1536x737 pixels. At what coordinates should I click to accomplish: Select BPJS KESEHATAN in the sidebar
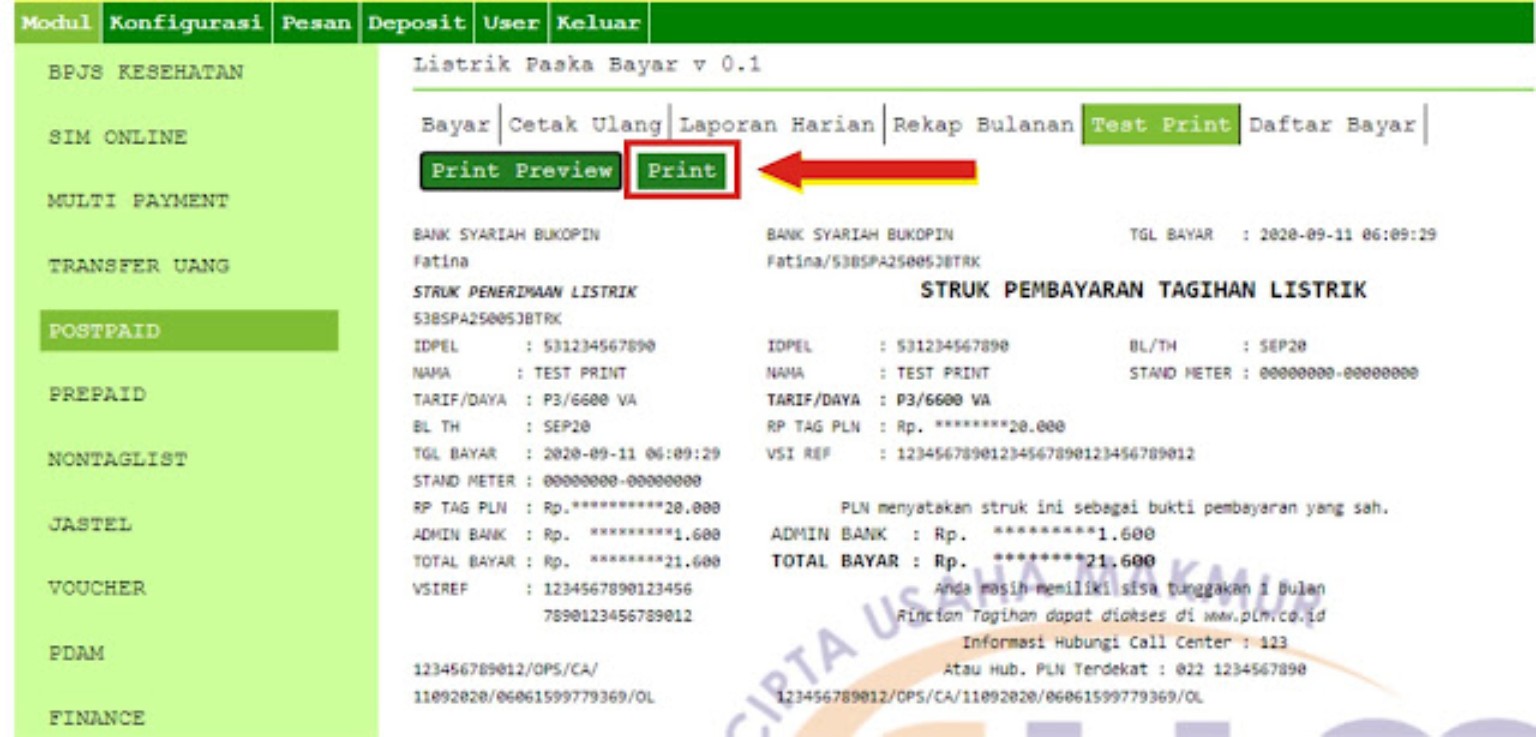146,73
